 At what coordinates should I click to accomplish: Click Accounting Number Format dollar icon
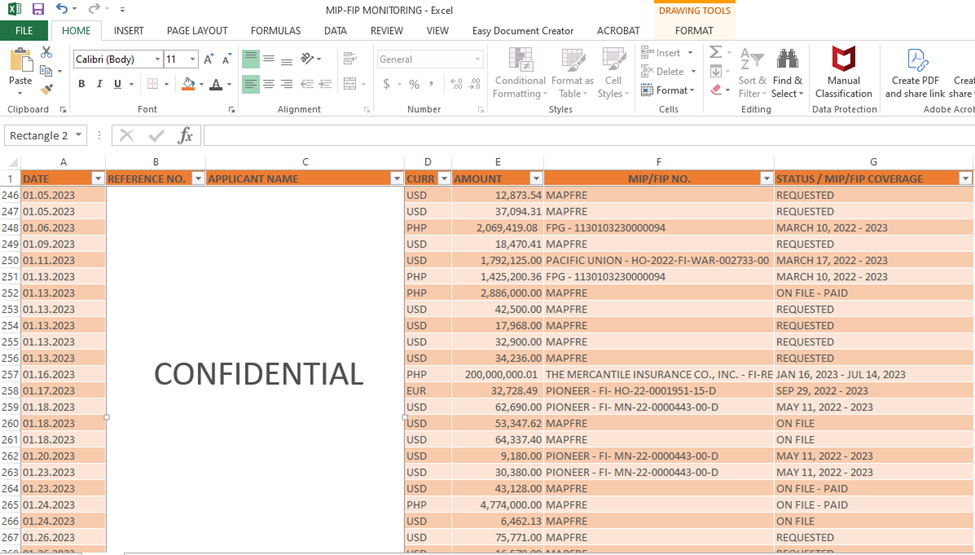(386, 84)
